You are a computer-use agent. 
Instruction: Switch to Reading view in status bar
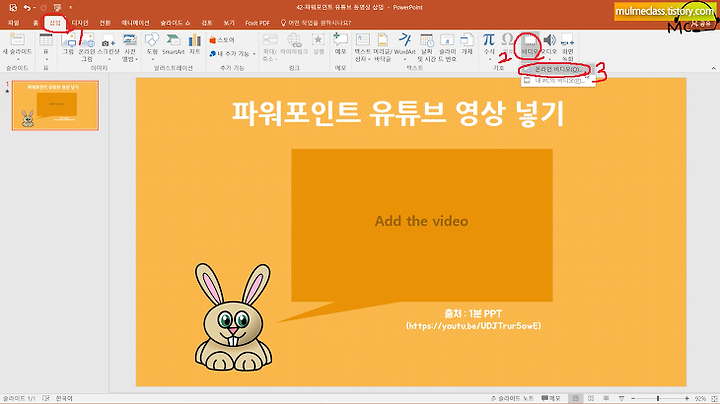point(606,398)
